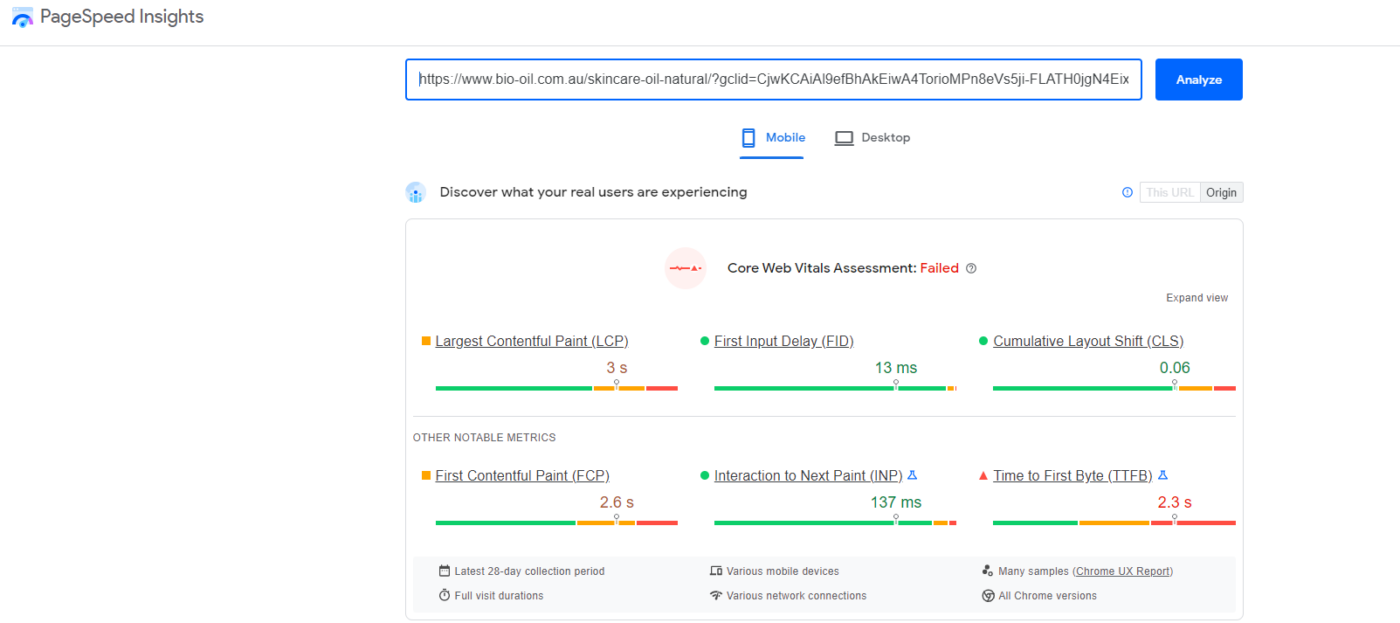Viewport: 1400px width, 623px height.
Task: Click the calendar icon for collection period
Action: (x=444, y=571)
